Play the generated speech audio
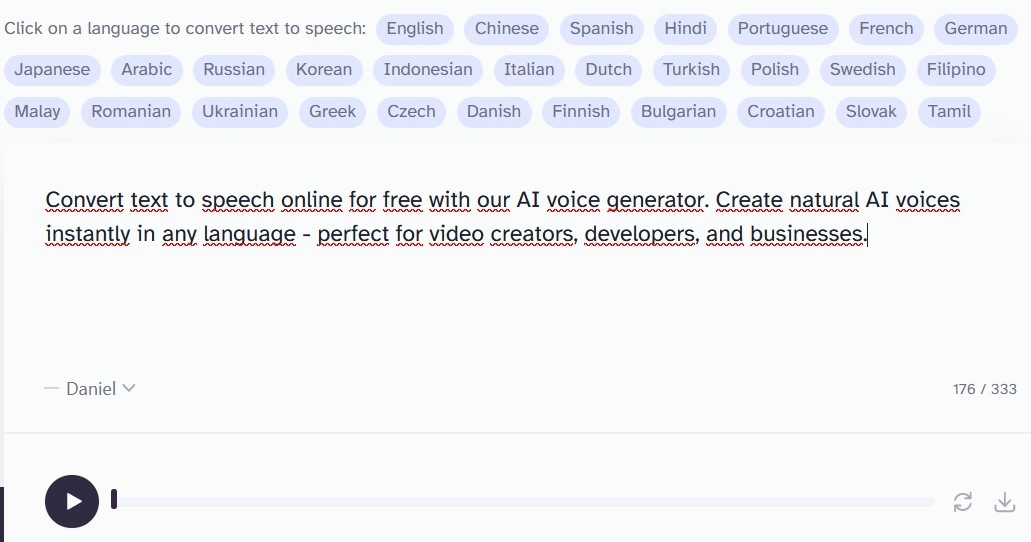The width and height of the screenshot is (1031, 542). [72, 501]
